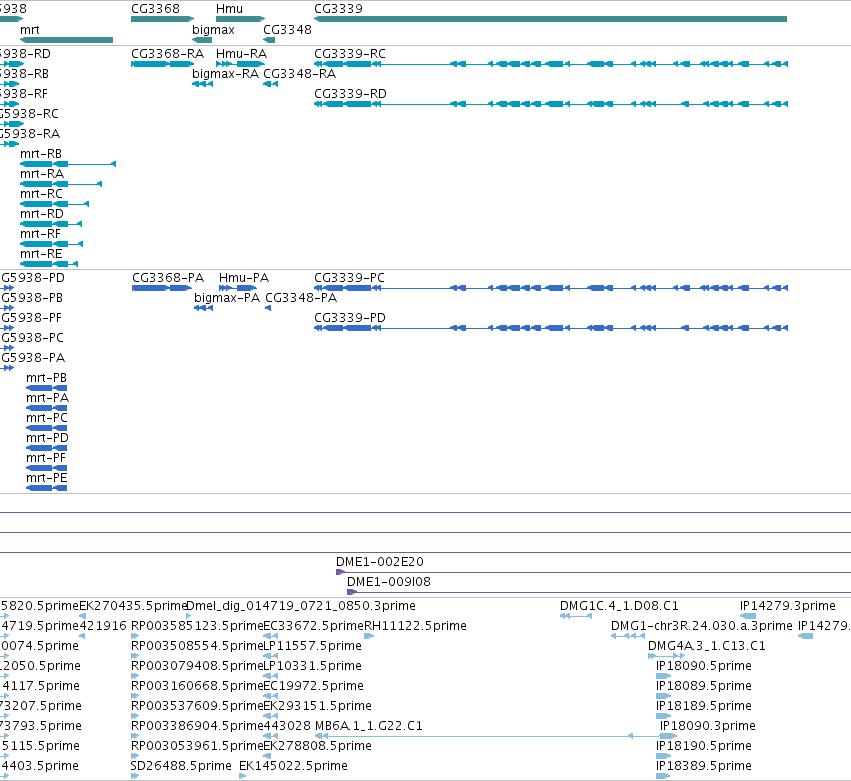851x781 pixels.
Task: Select protein mrt-PA
Action: tap(47, 408)
